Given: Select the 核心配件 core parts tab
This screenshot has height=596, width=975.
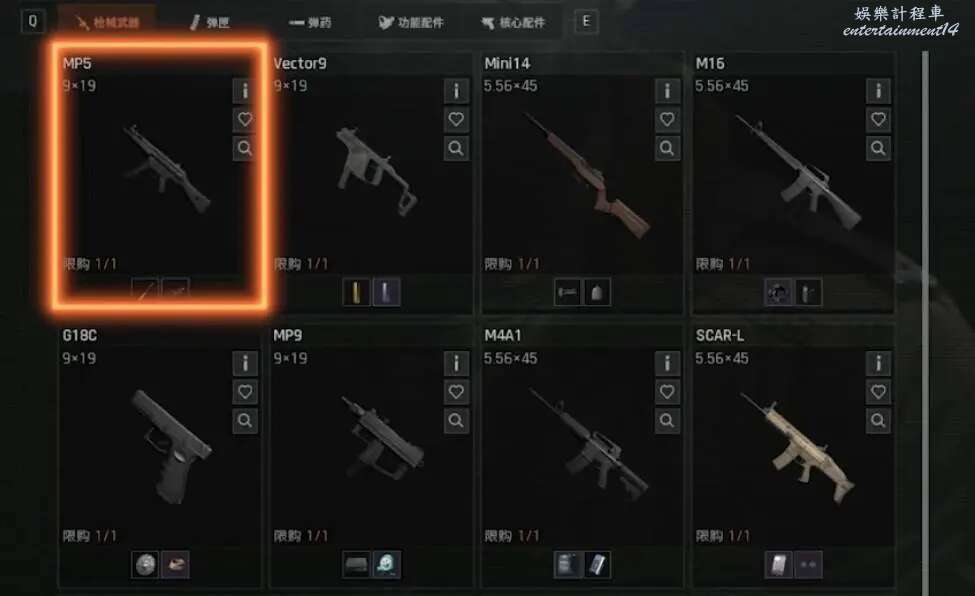Looking at the screenshot, I should point(514,22).
